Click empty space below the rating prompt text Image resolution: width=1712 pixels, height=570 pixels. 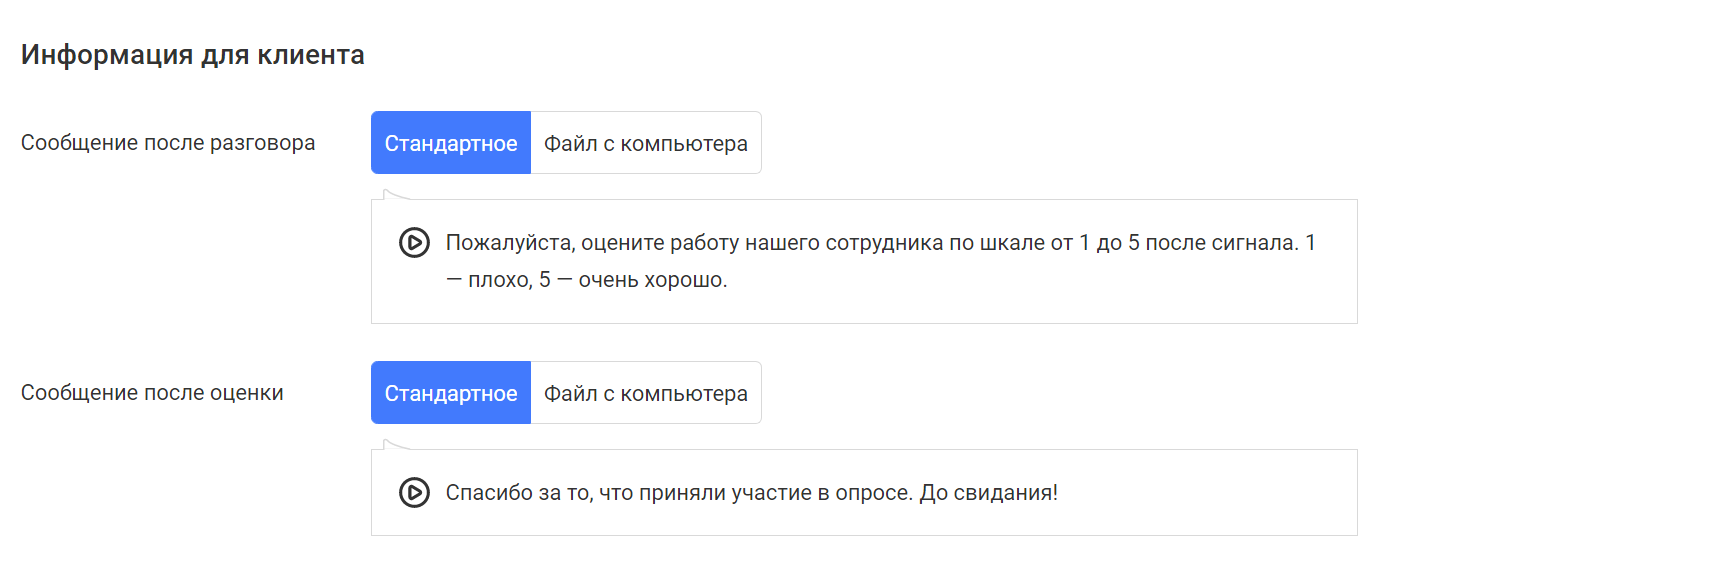[1000, 307]
